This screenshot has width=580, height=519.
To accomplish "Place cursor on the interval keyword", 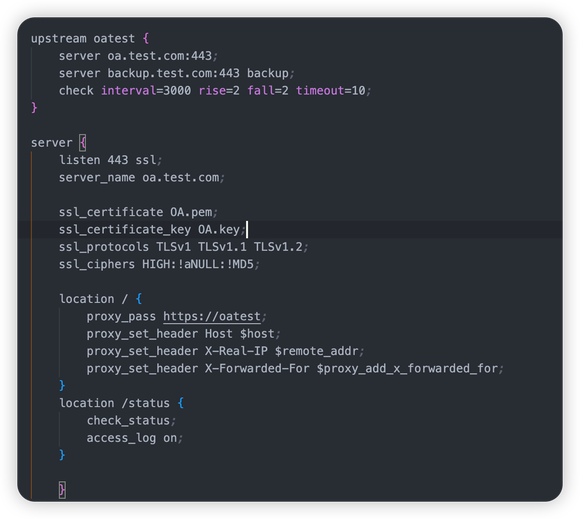I will [x=128, y=91].
